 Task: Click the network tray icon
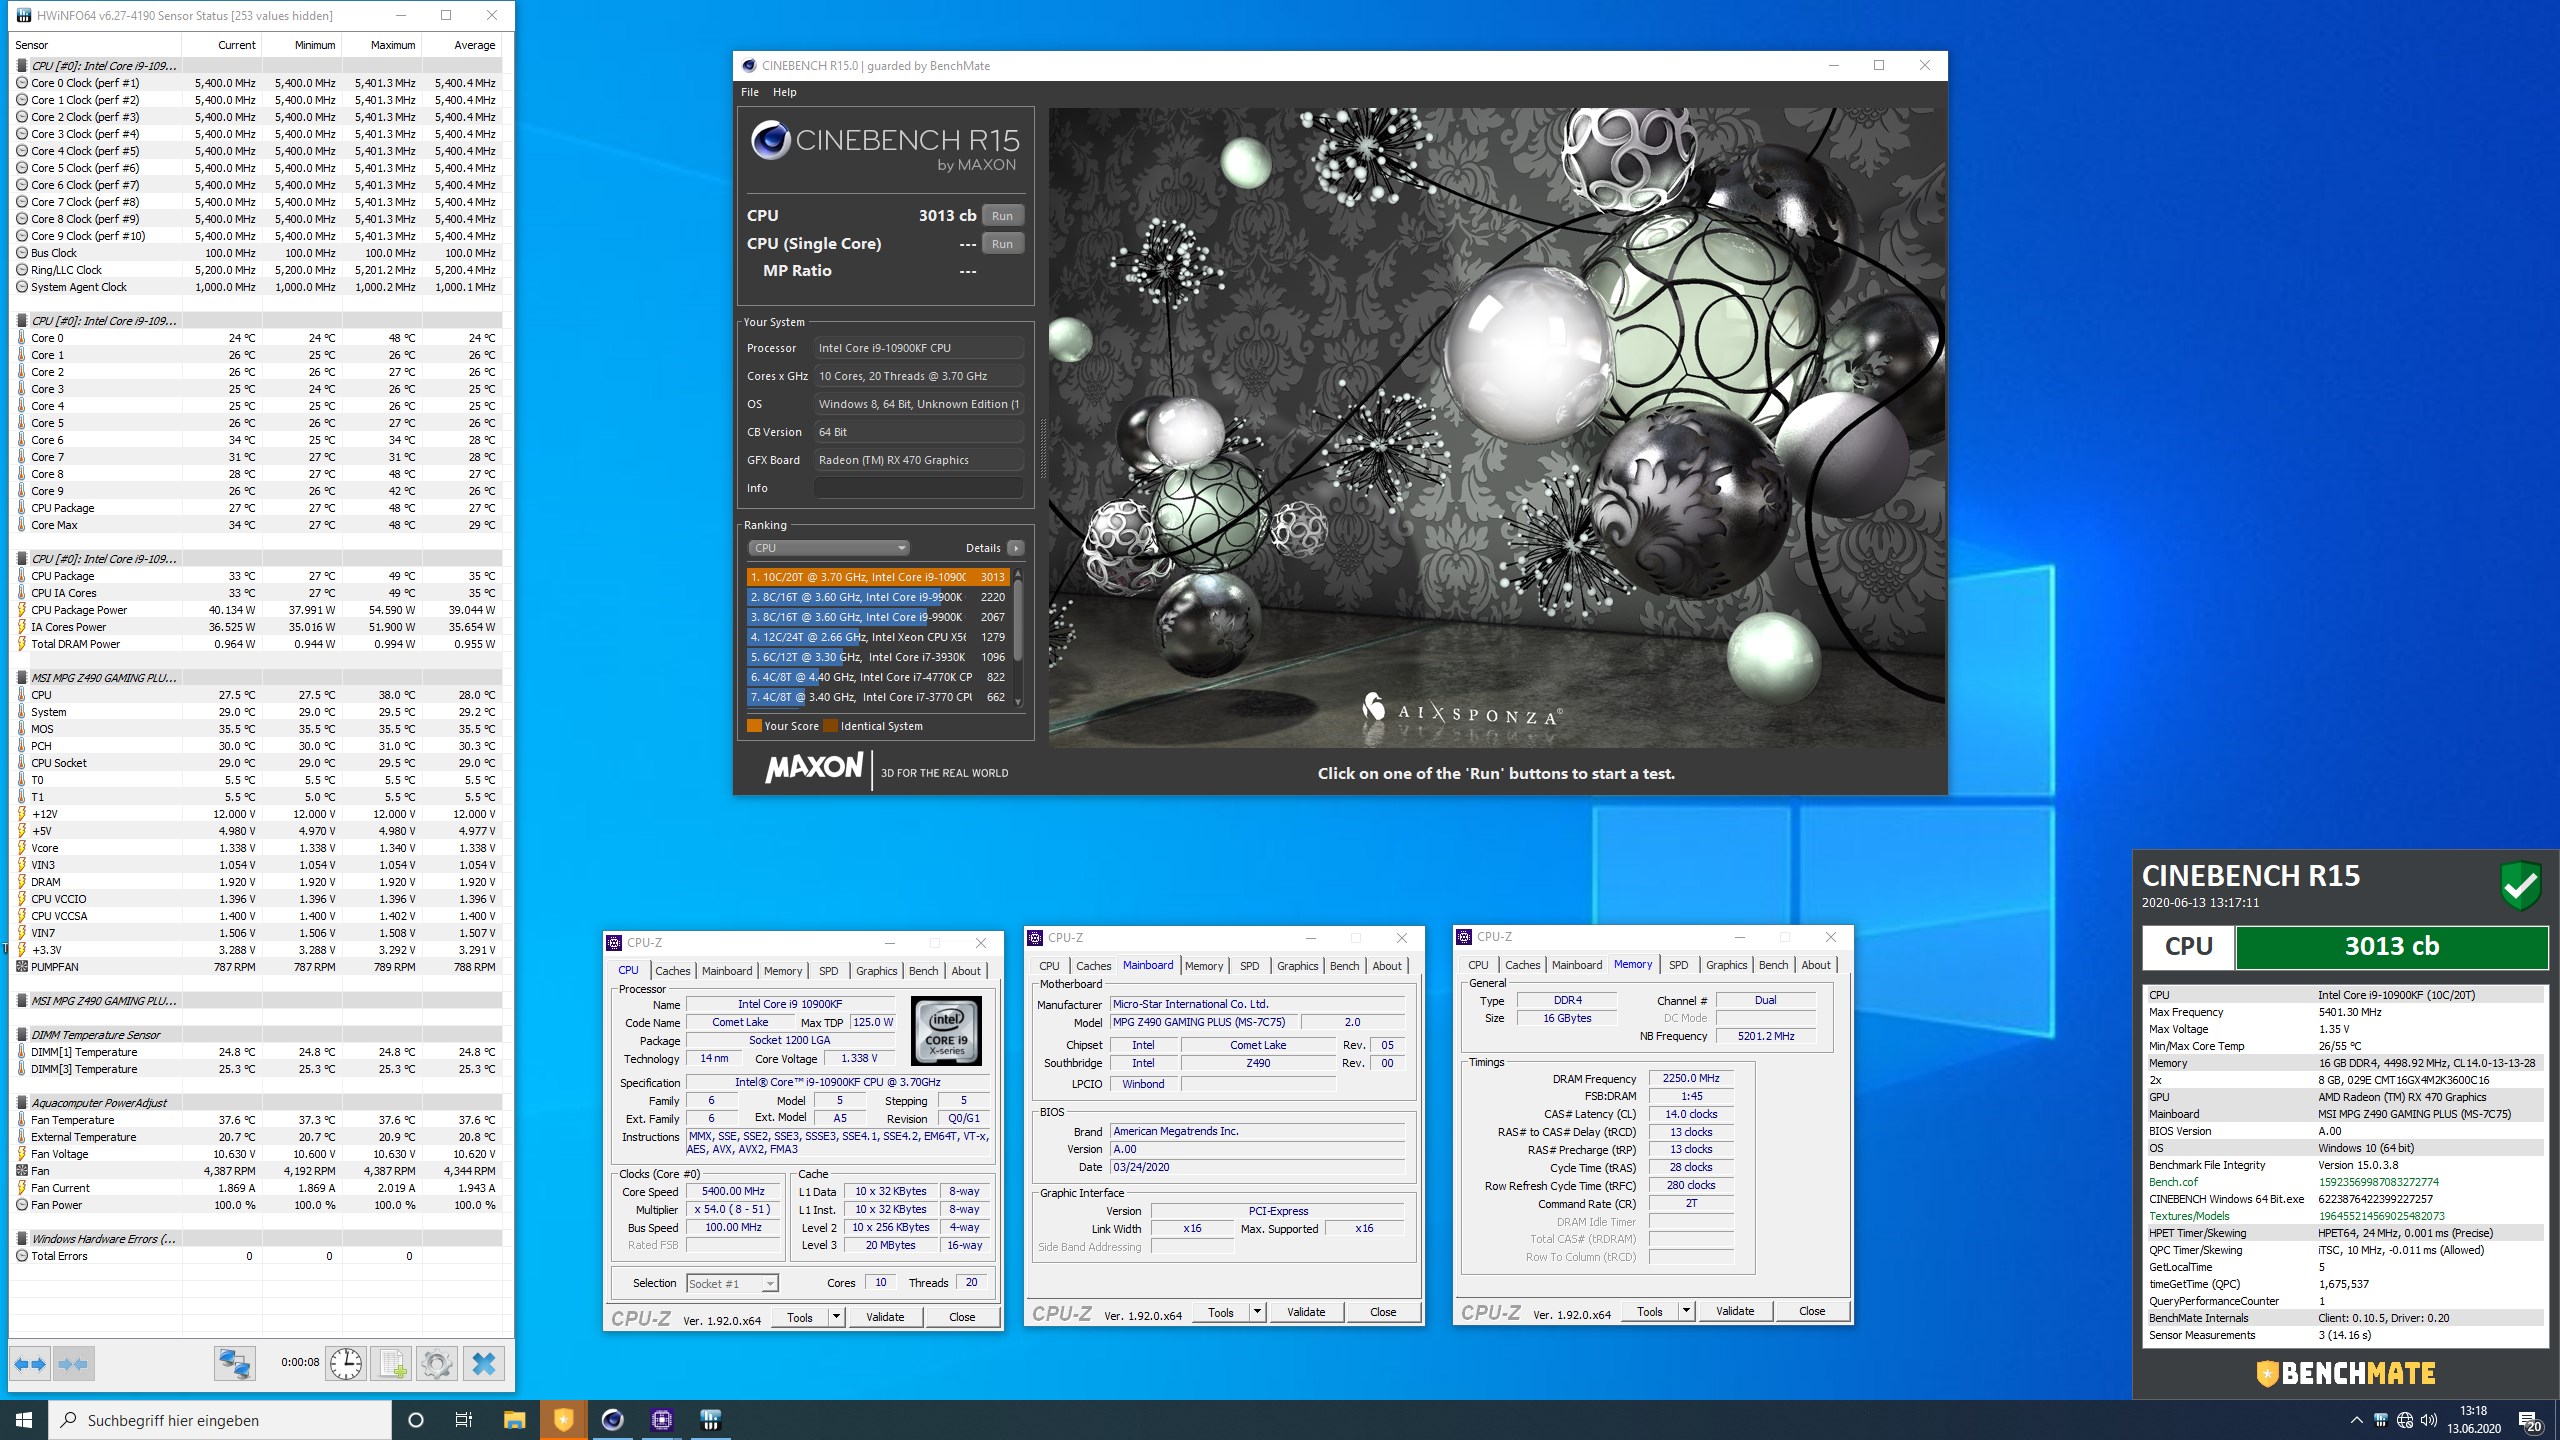[2405, 1420]
